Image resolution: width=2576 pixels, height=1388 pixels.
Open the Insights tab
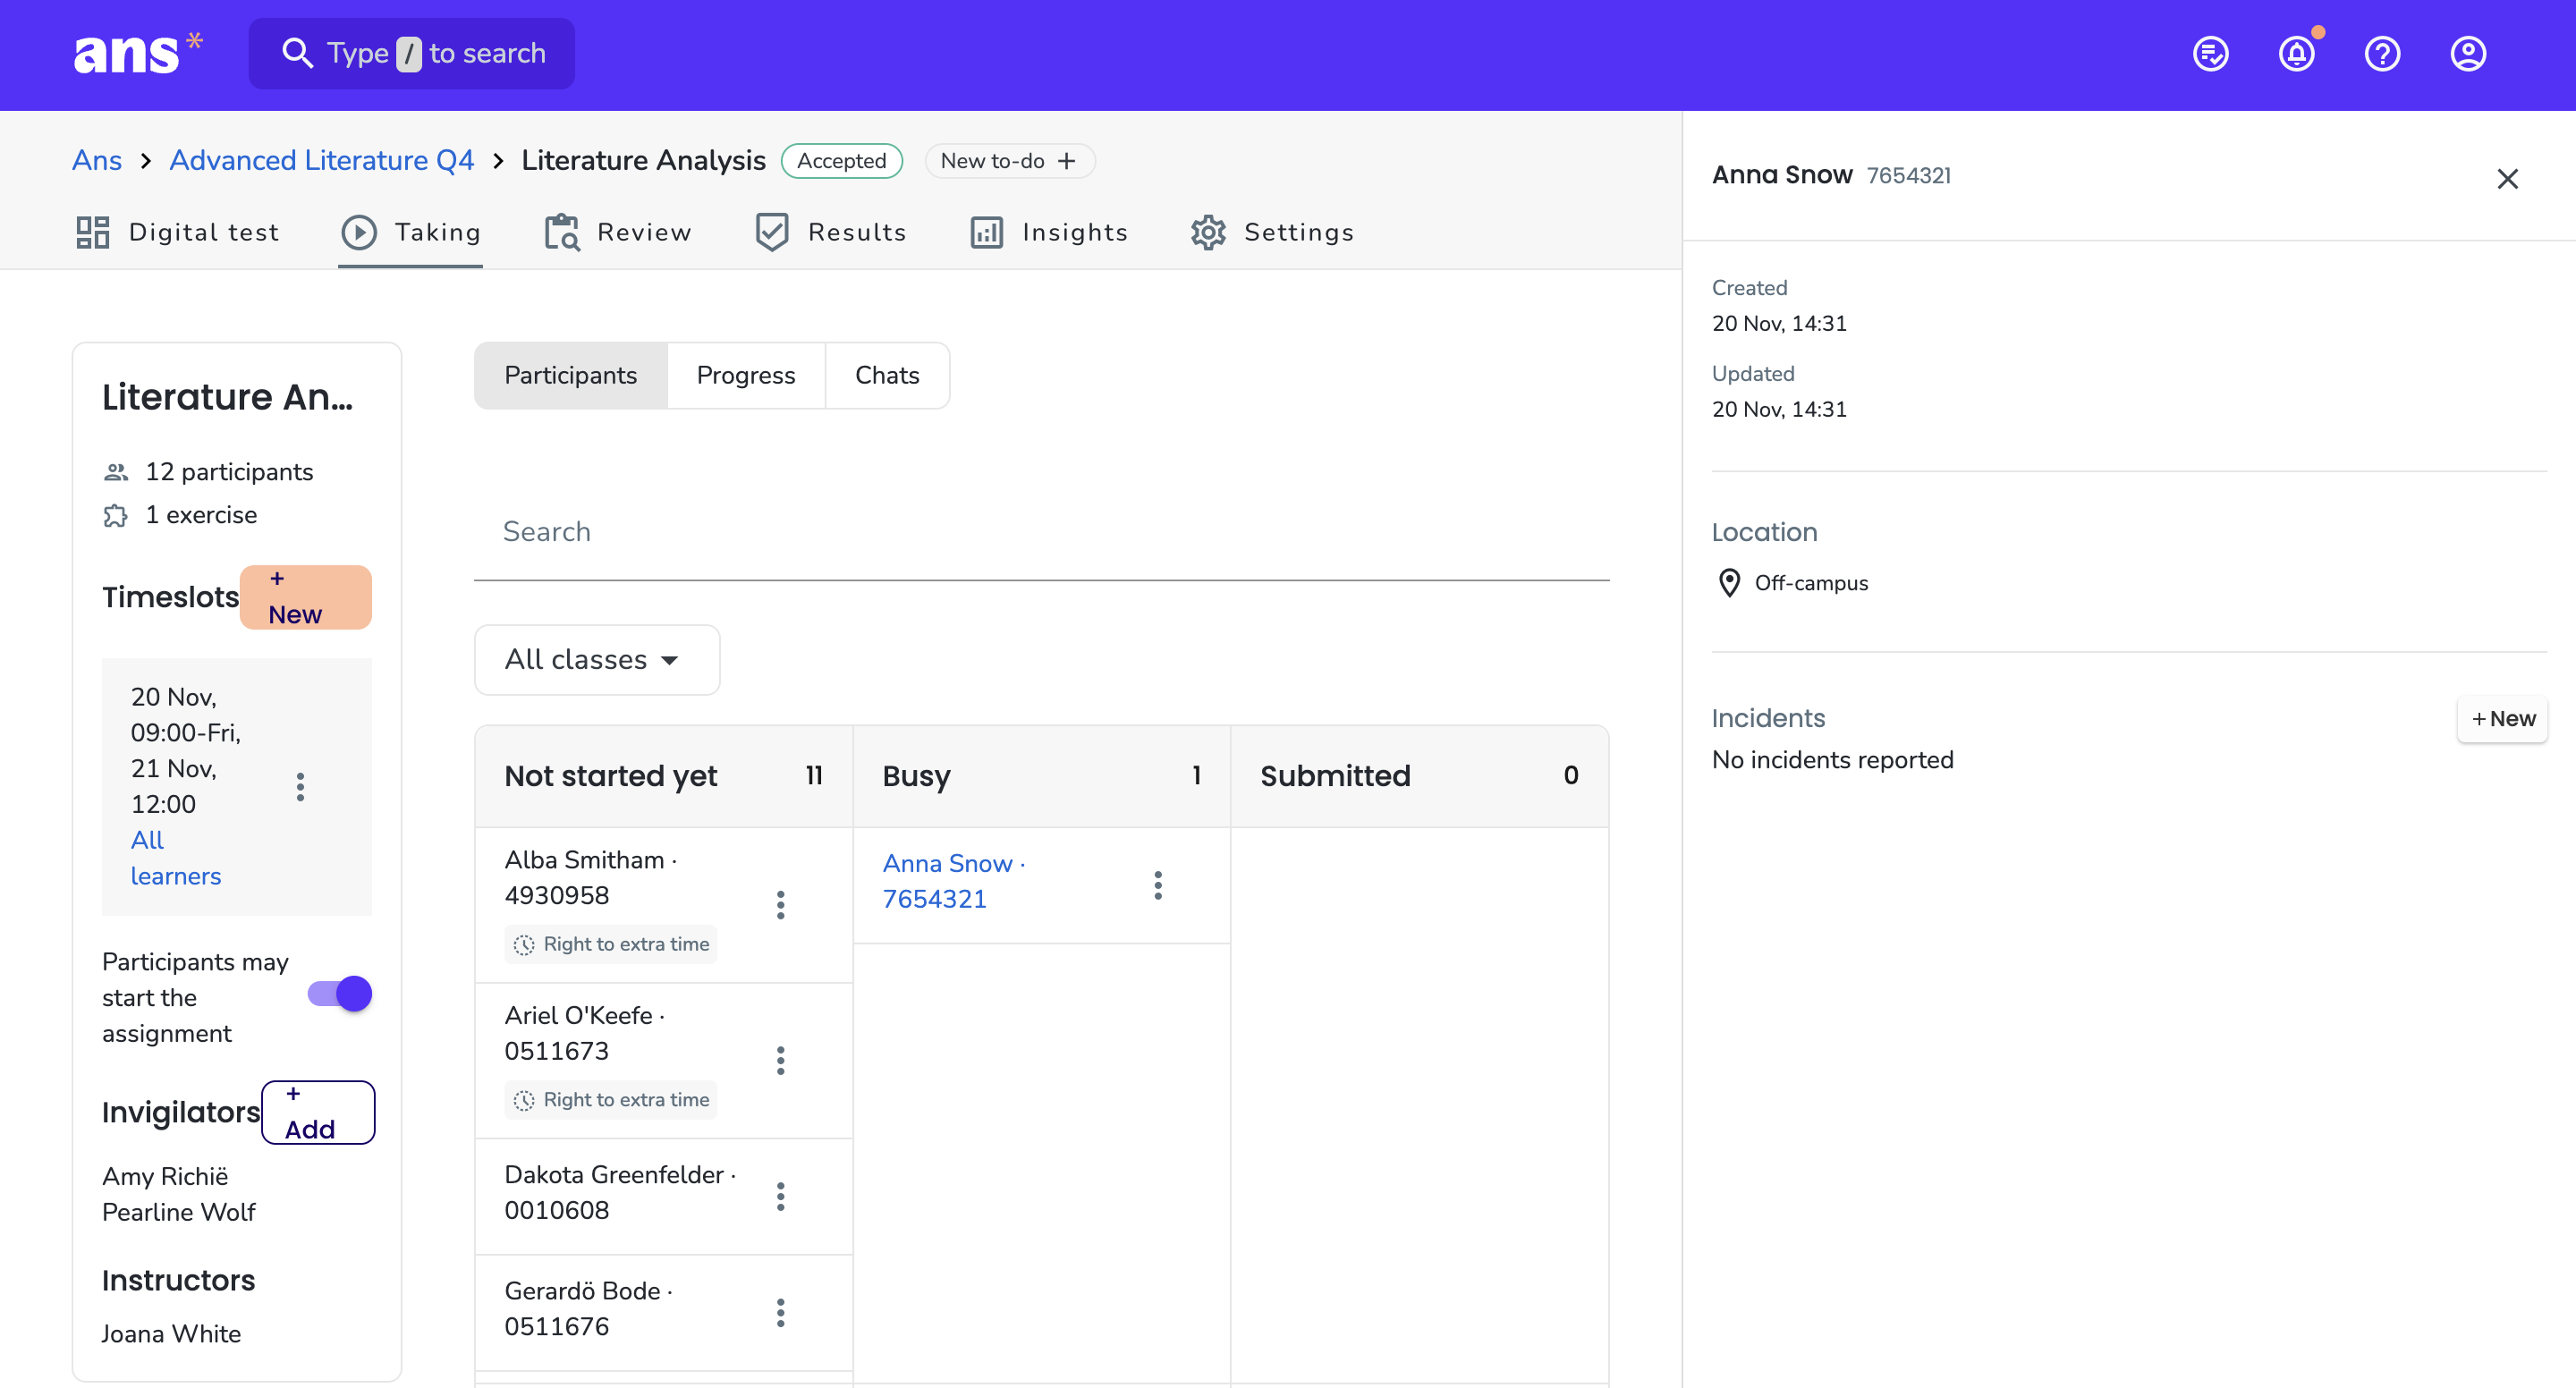coord(1049,232)
